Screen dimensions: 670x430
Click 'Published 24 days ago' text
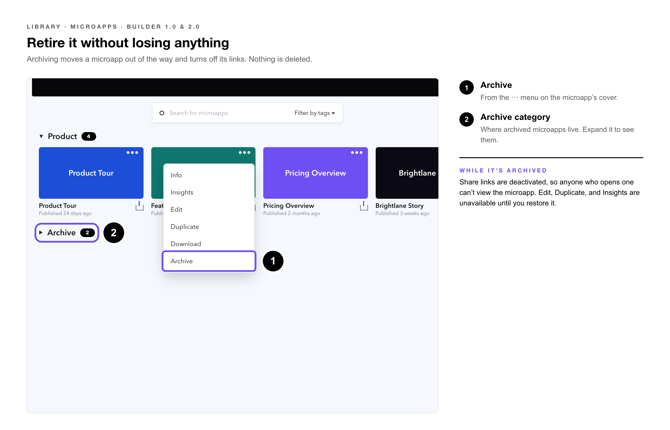click(x=65, y=213)
